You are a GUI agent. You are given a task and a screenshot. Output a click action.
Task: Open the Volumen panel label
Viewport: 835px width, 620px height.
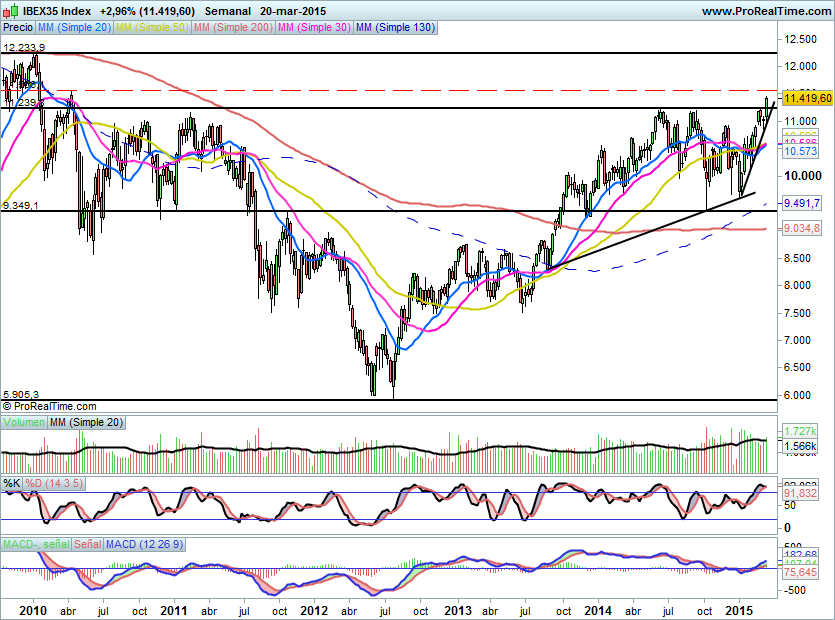click(24, 423)
